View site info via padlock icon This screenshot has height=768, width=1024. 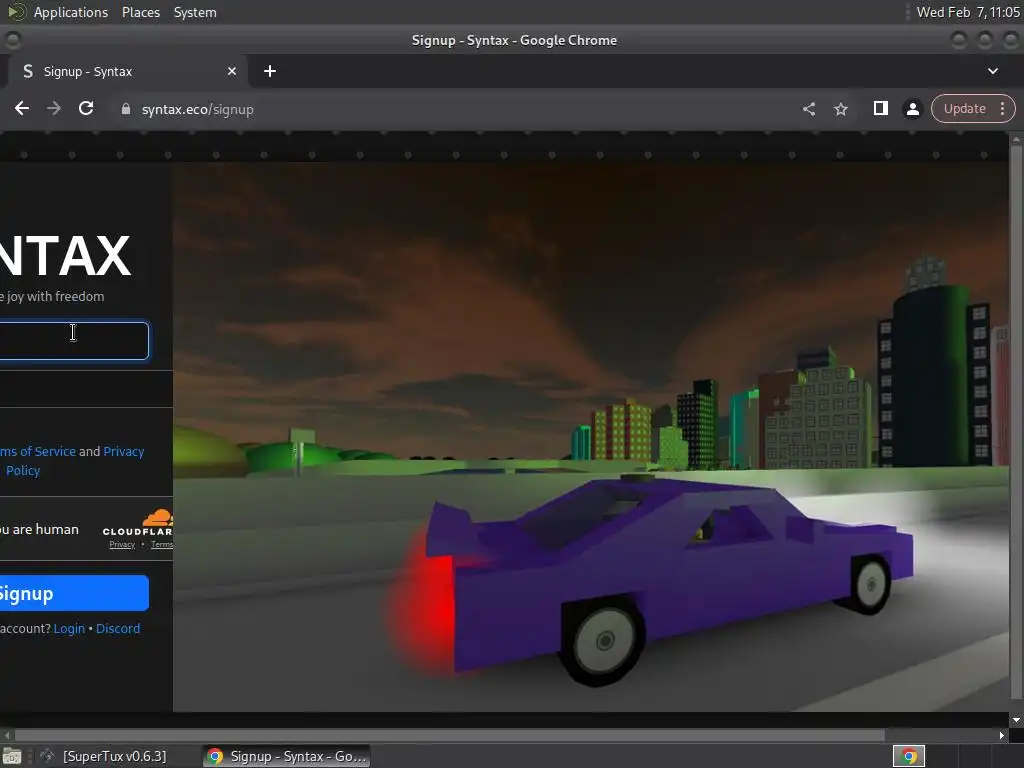click(x=126, y=109)
